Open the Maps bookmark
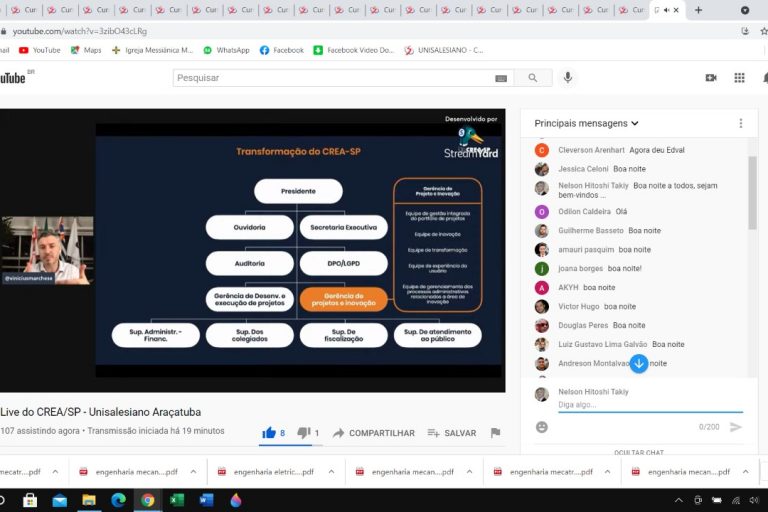Viewport: 768px width, 512px height. point(86,50)
